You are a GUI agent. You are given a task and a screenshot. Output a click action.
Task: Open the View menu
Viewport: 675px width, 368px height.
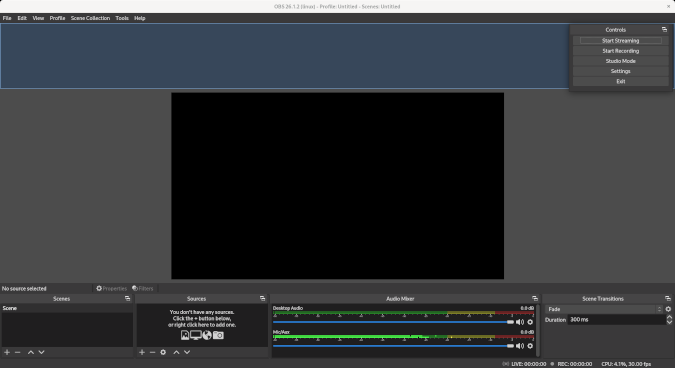pyautogui.click(x=38, y=18)
